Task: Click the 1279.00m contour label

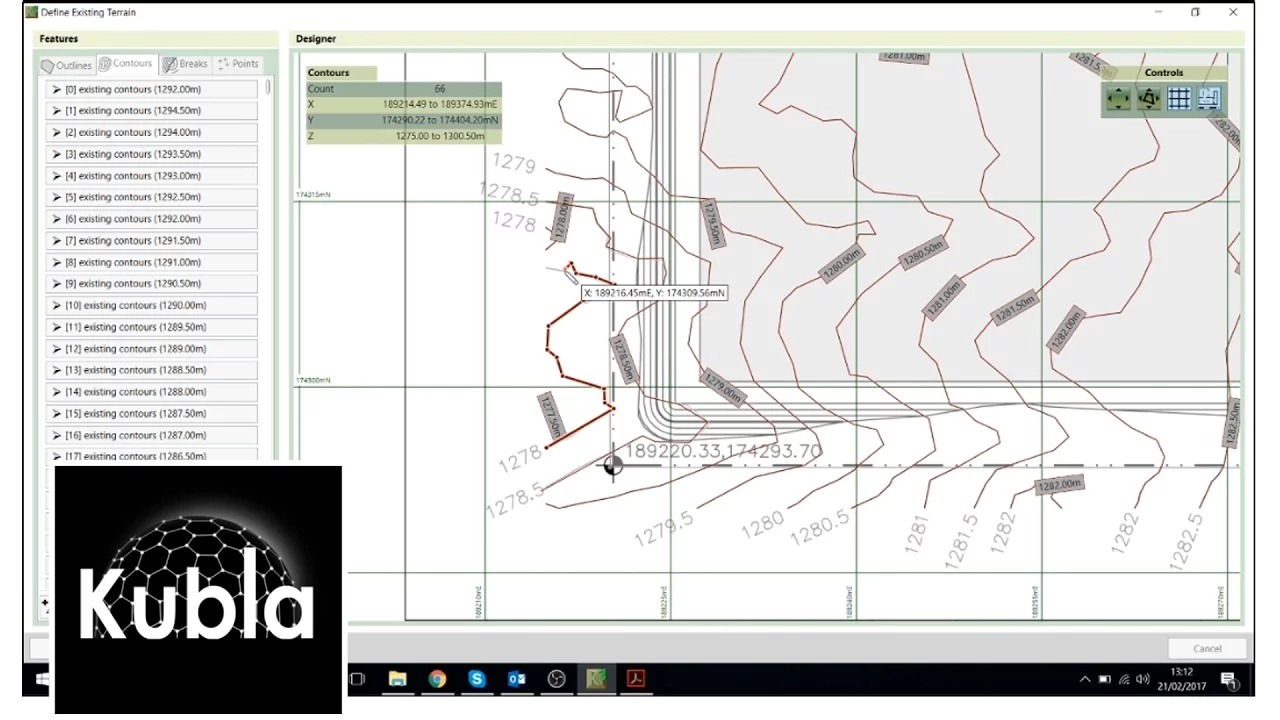Action: click(x=724, y=387)
